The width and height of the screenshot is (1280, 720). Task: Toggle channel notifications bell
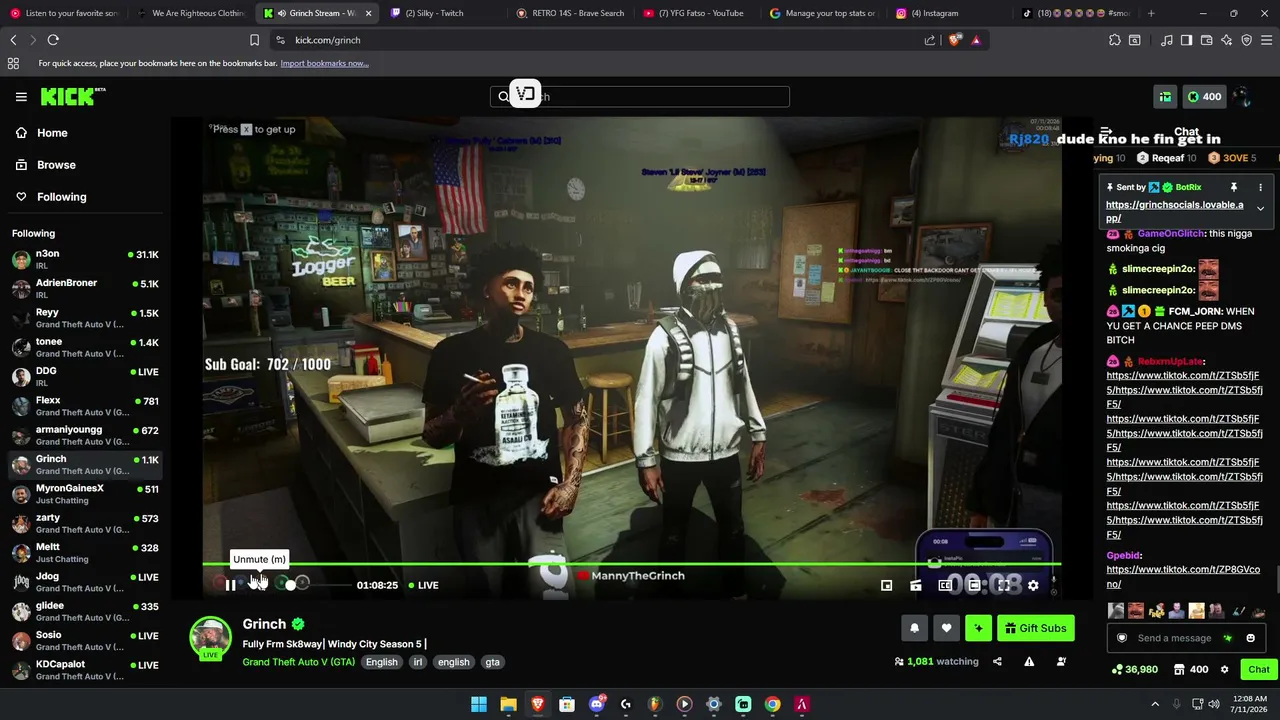pos(914,628)
